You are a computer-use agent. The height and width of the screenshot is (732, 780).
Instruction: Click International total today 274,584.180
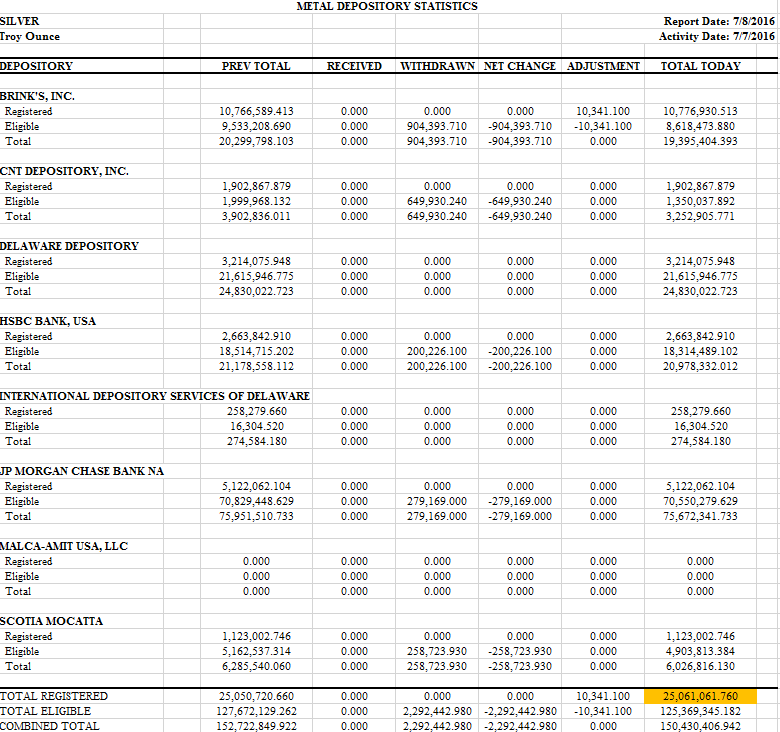[x=701, y=442]
